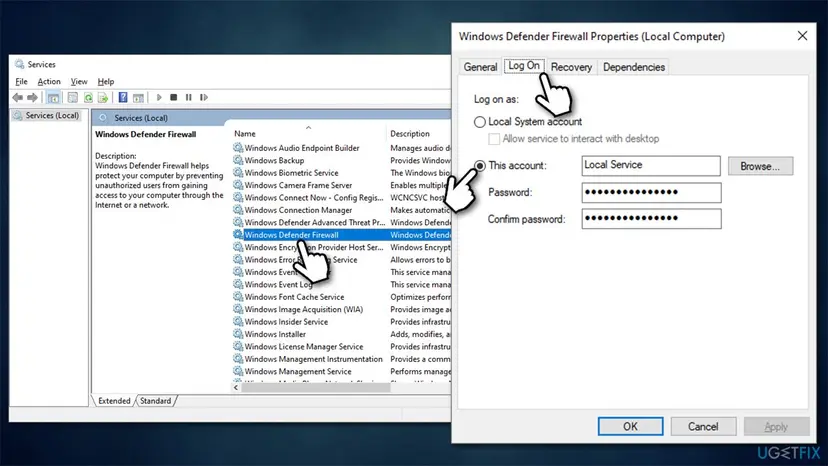Viewport: 828px width, 466px height.
Task: Open the blue Help toolbar icon
Action: click(123, 97)
